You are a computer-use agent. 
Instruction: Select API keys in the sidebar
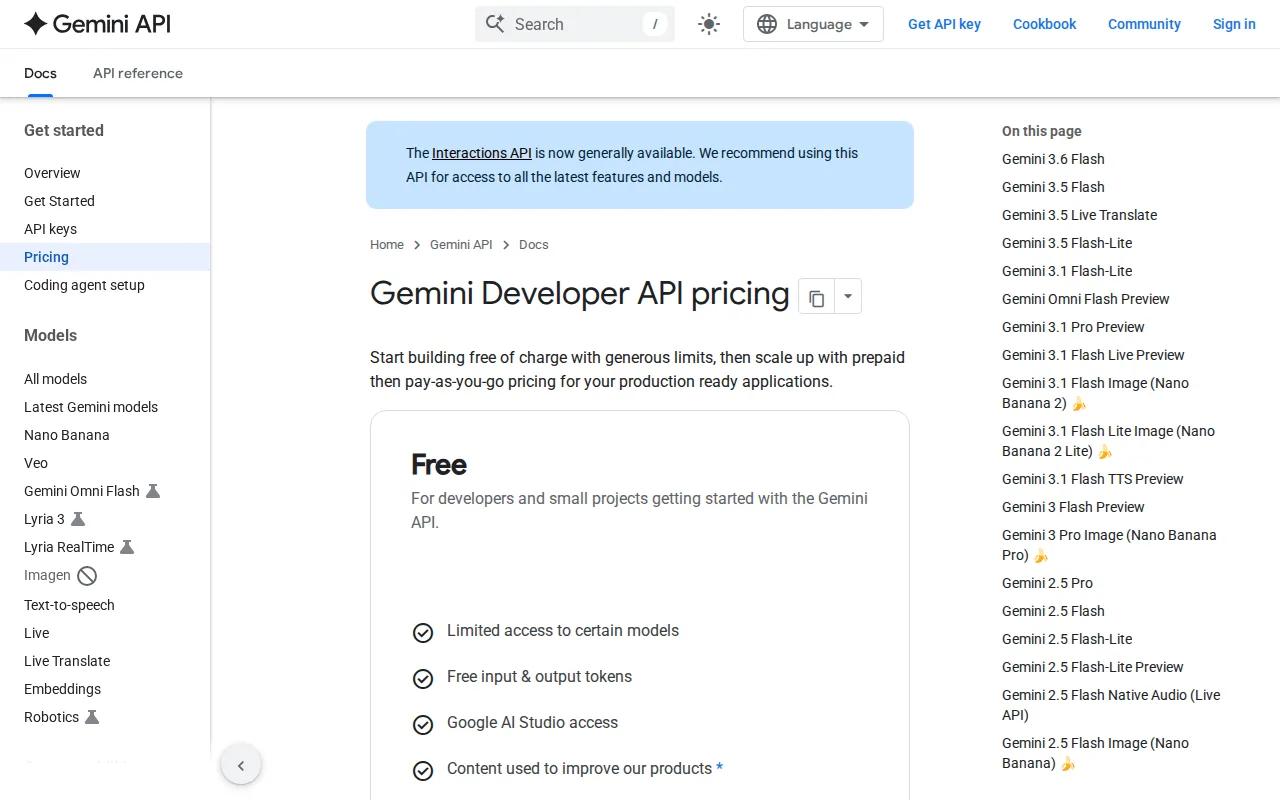50,229
